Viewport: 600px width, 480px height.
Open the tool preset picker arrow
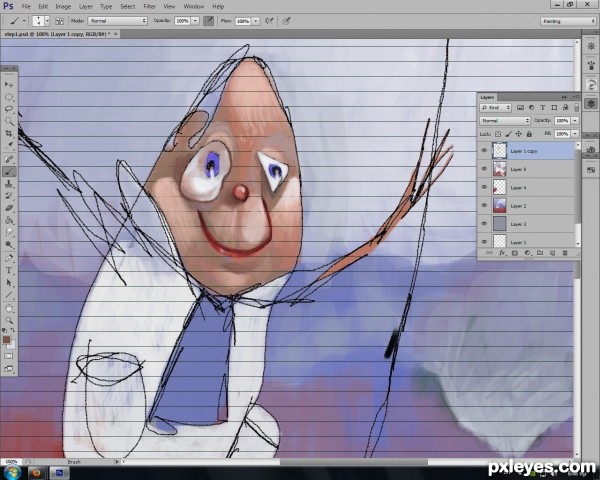pyautogui.click(x=24, y=21)
